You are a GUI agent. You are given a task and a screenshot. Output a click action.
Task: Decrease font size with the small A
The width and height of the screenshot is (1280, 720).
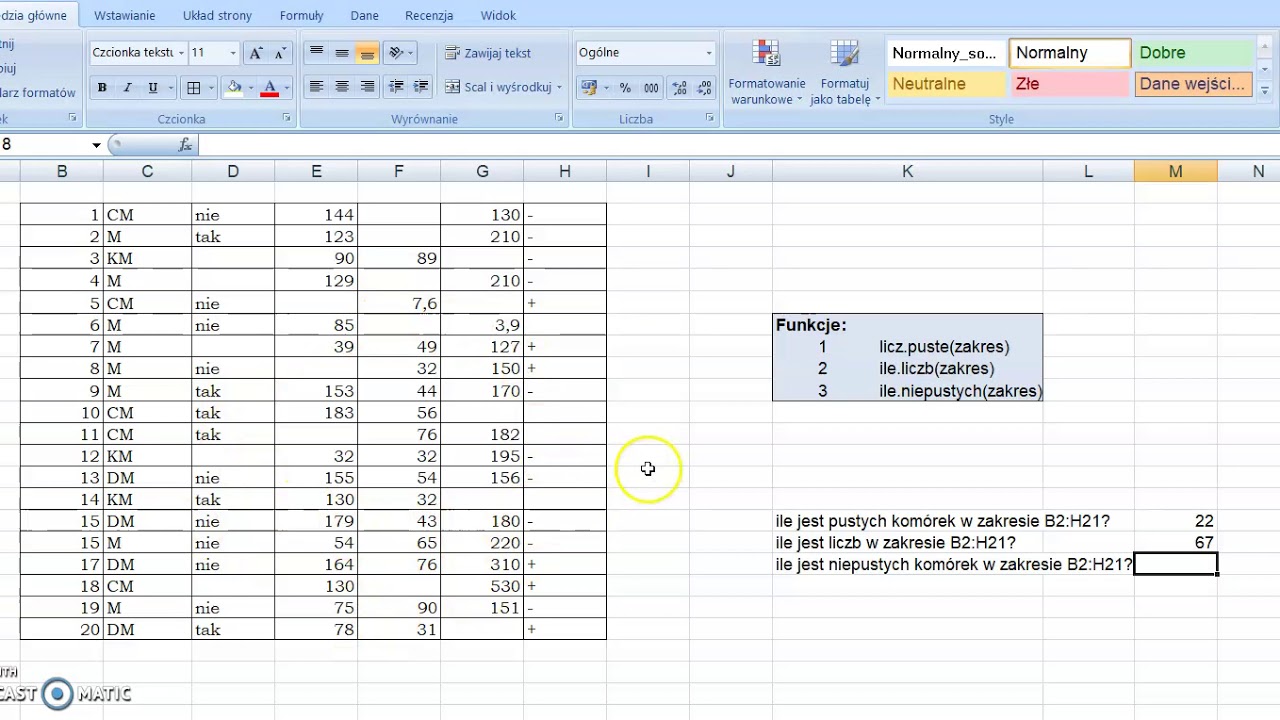point(279,53)
